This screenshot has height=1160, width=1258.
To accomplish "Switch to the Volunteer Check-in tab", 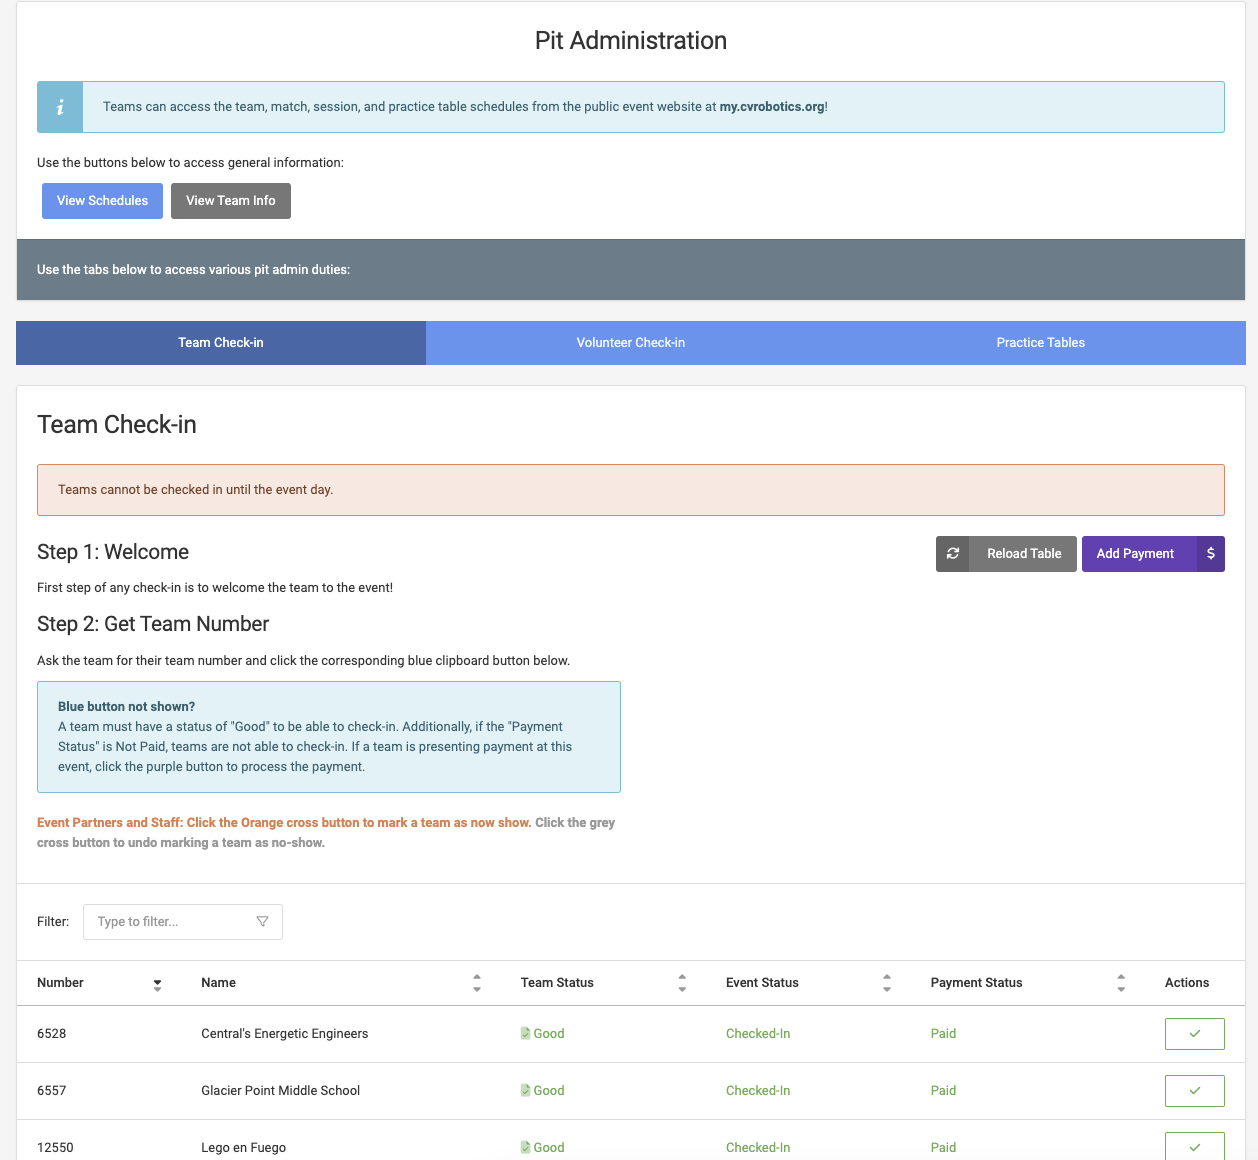I will click(631, 343).
